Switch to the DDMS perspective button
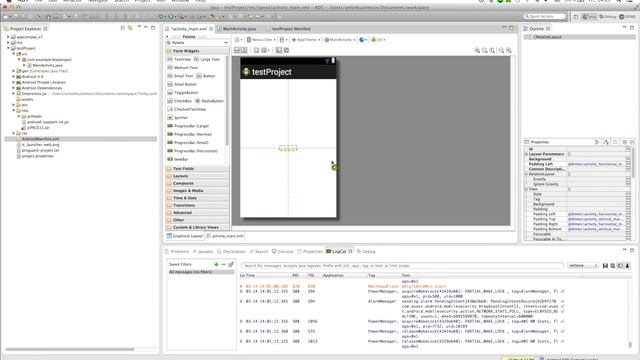This screenshot has width=640, height=360. (x=627, y=16)
